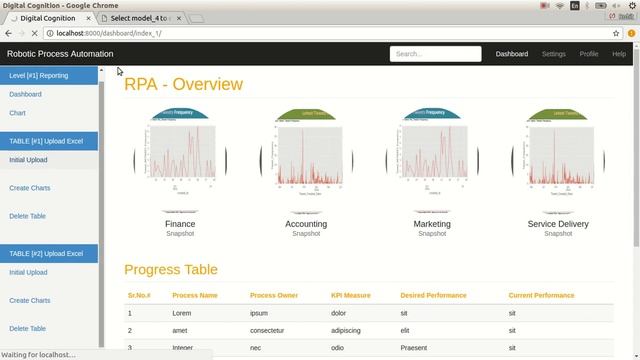The image size is (640, 360).
Task: Click the KPI Measure column header
Action: tap(351, 296)
